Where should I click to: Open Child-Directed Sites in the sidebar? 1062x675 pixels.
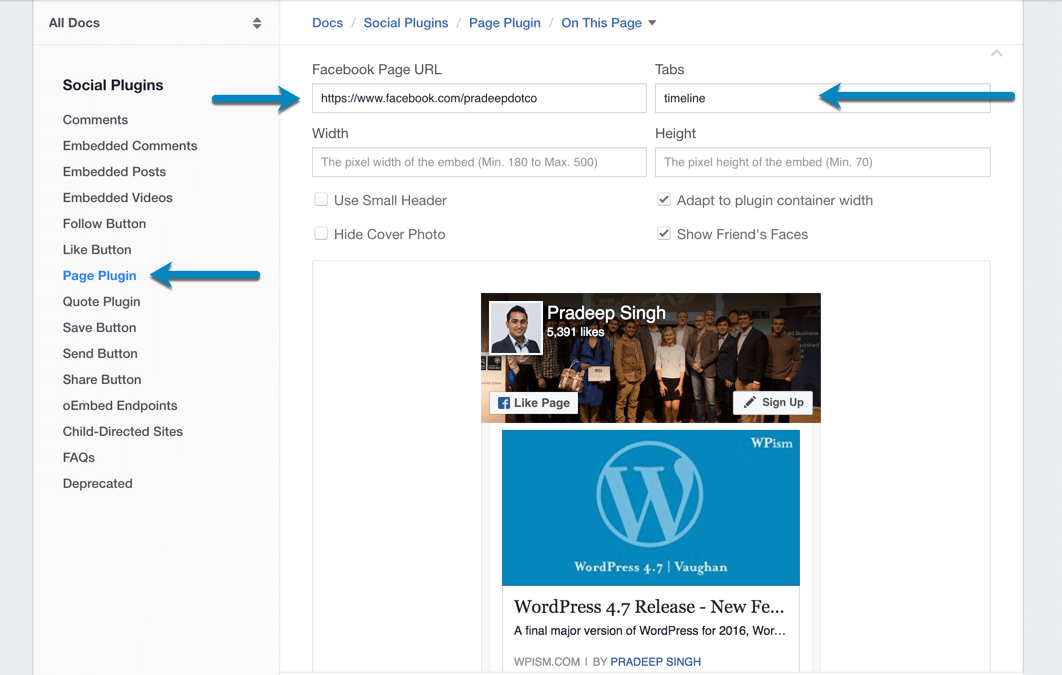(x=123, y=431)
